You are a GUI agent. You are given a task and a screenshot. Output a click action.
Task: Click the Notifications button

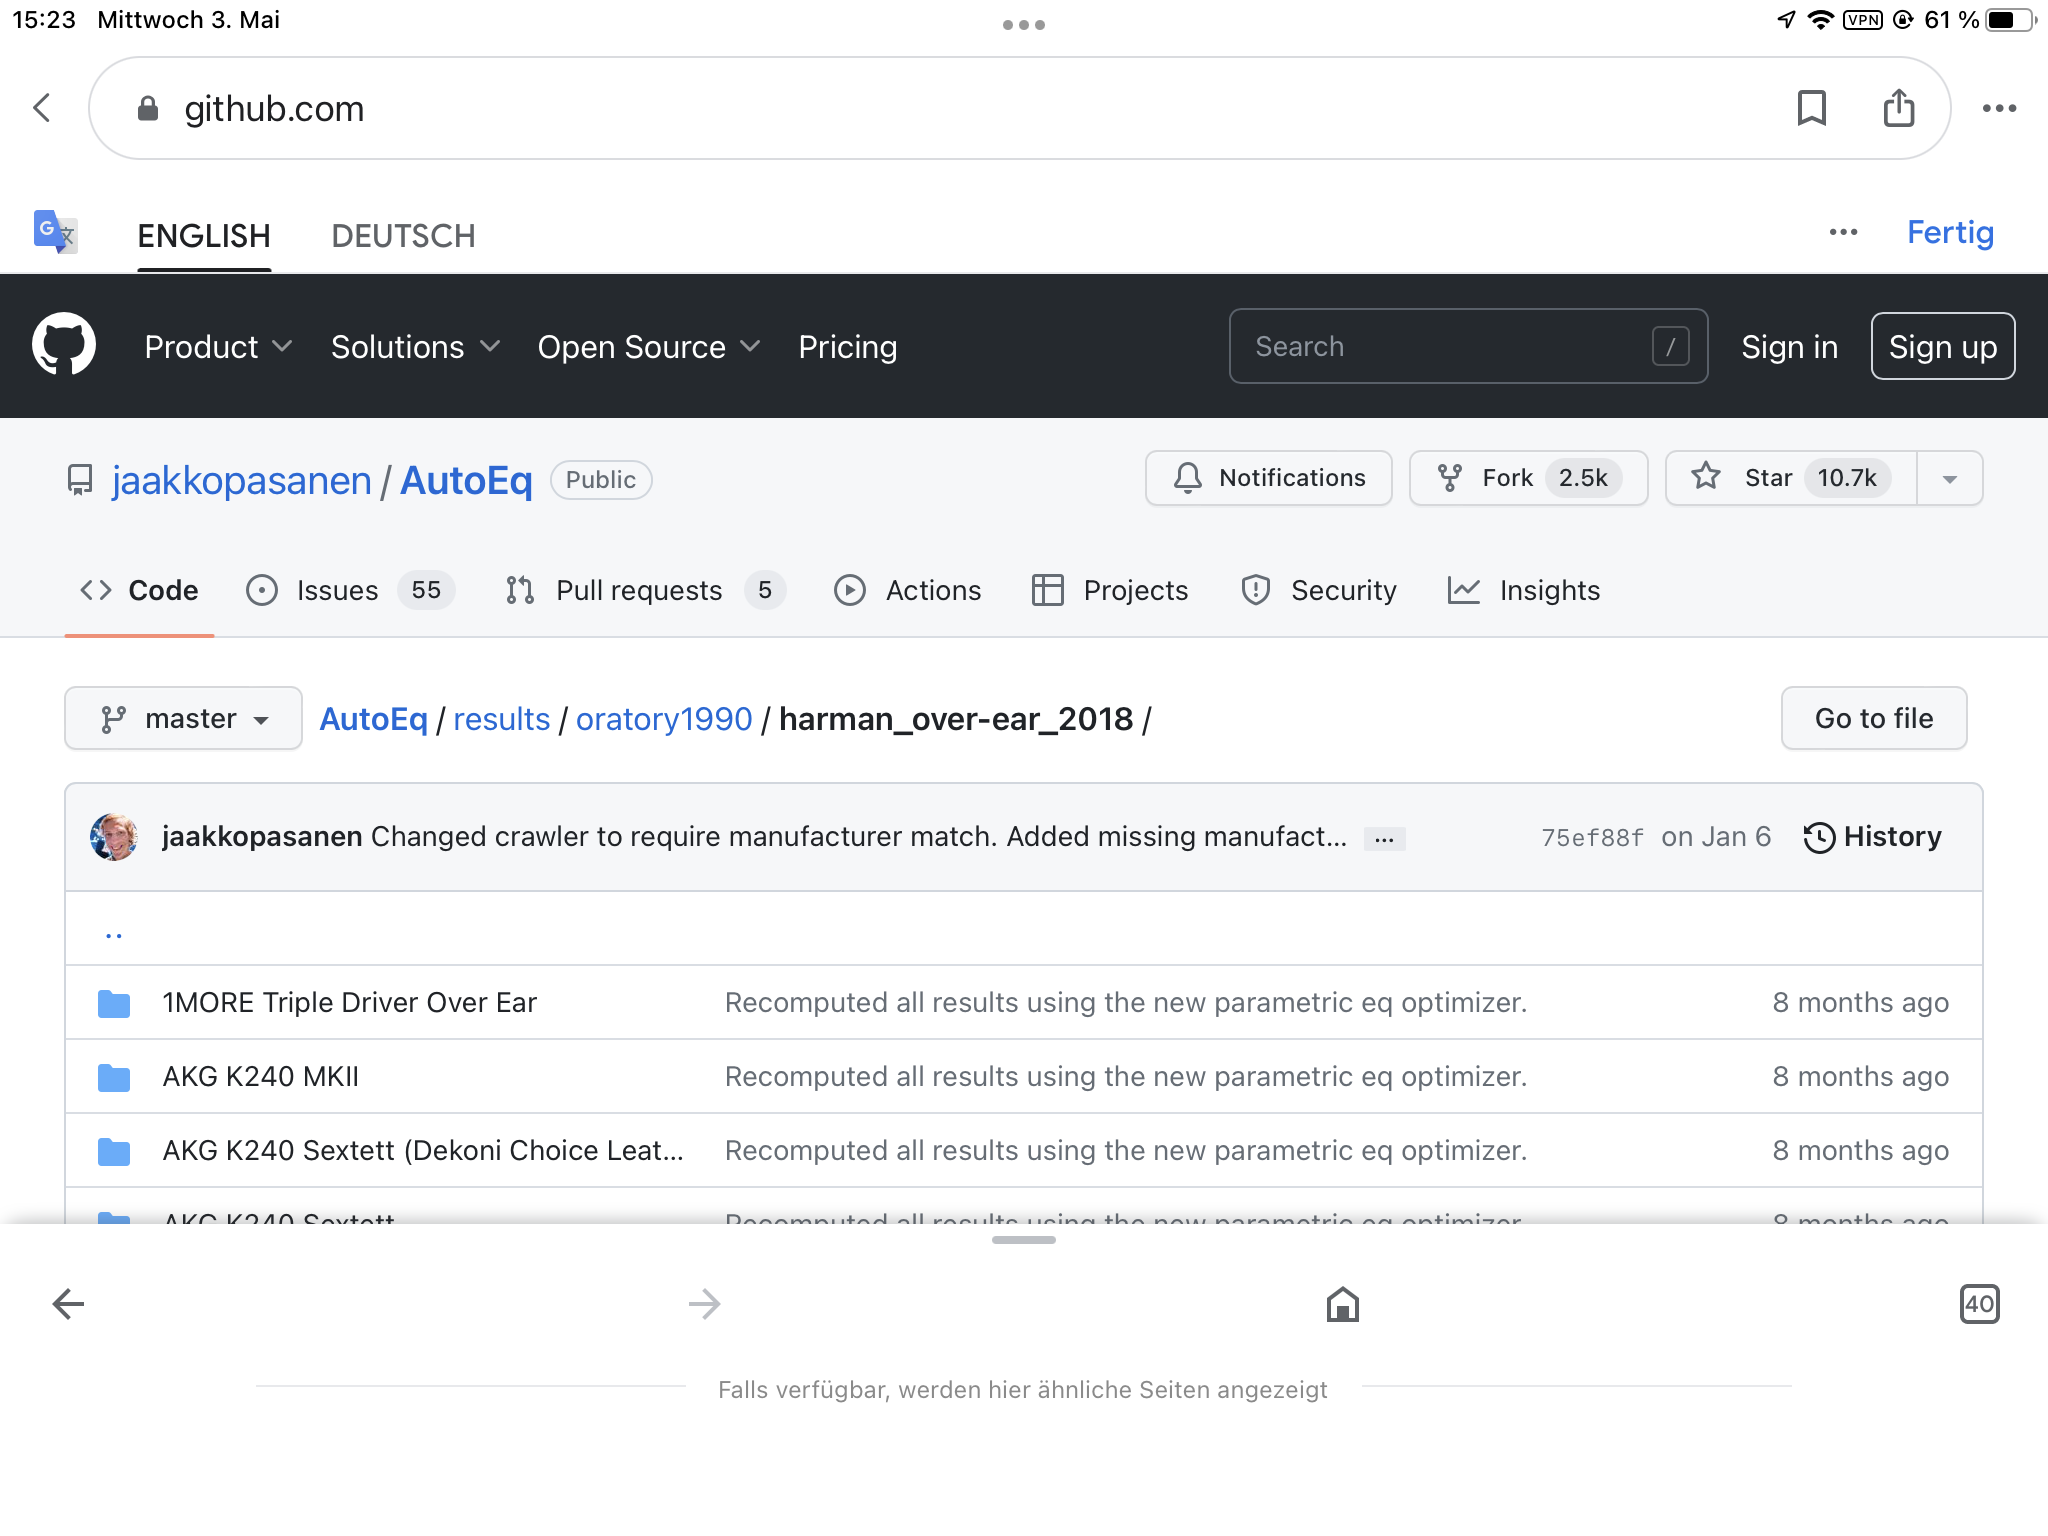point(1268,478)
